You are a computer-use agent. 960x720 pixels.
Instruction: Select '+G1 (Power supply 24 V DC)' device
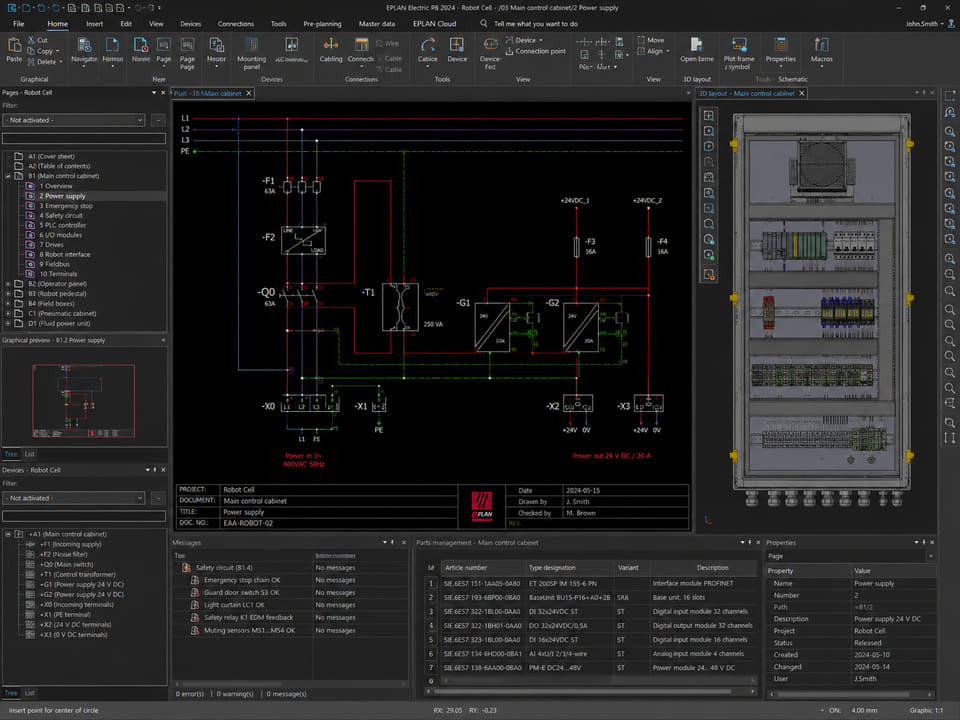pyautogui.click(x=82, y=585)
